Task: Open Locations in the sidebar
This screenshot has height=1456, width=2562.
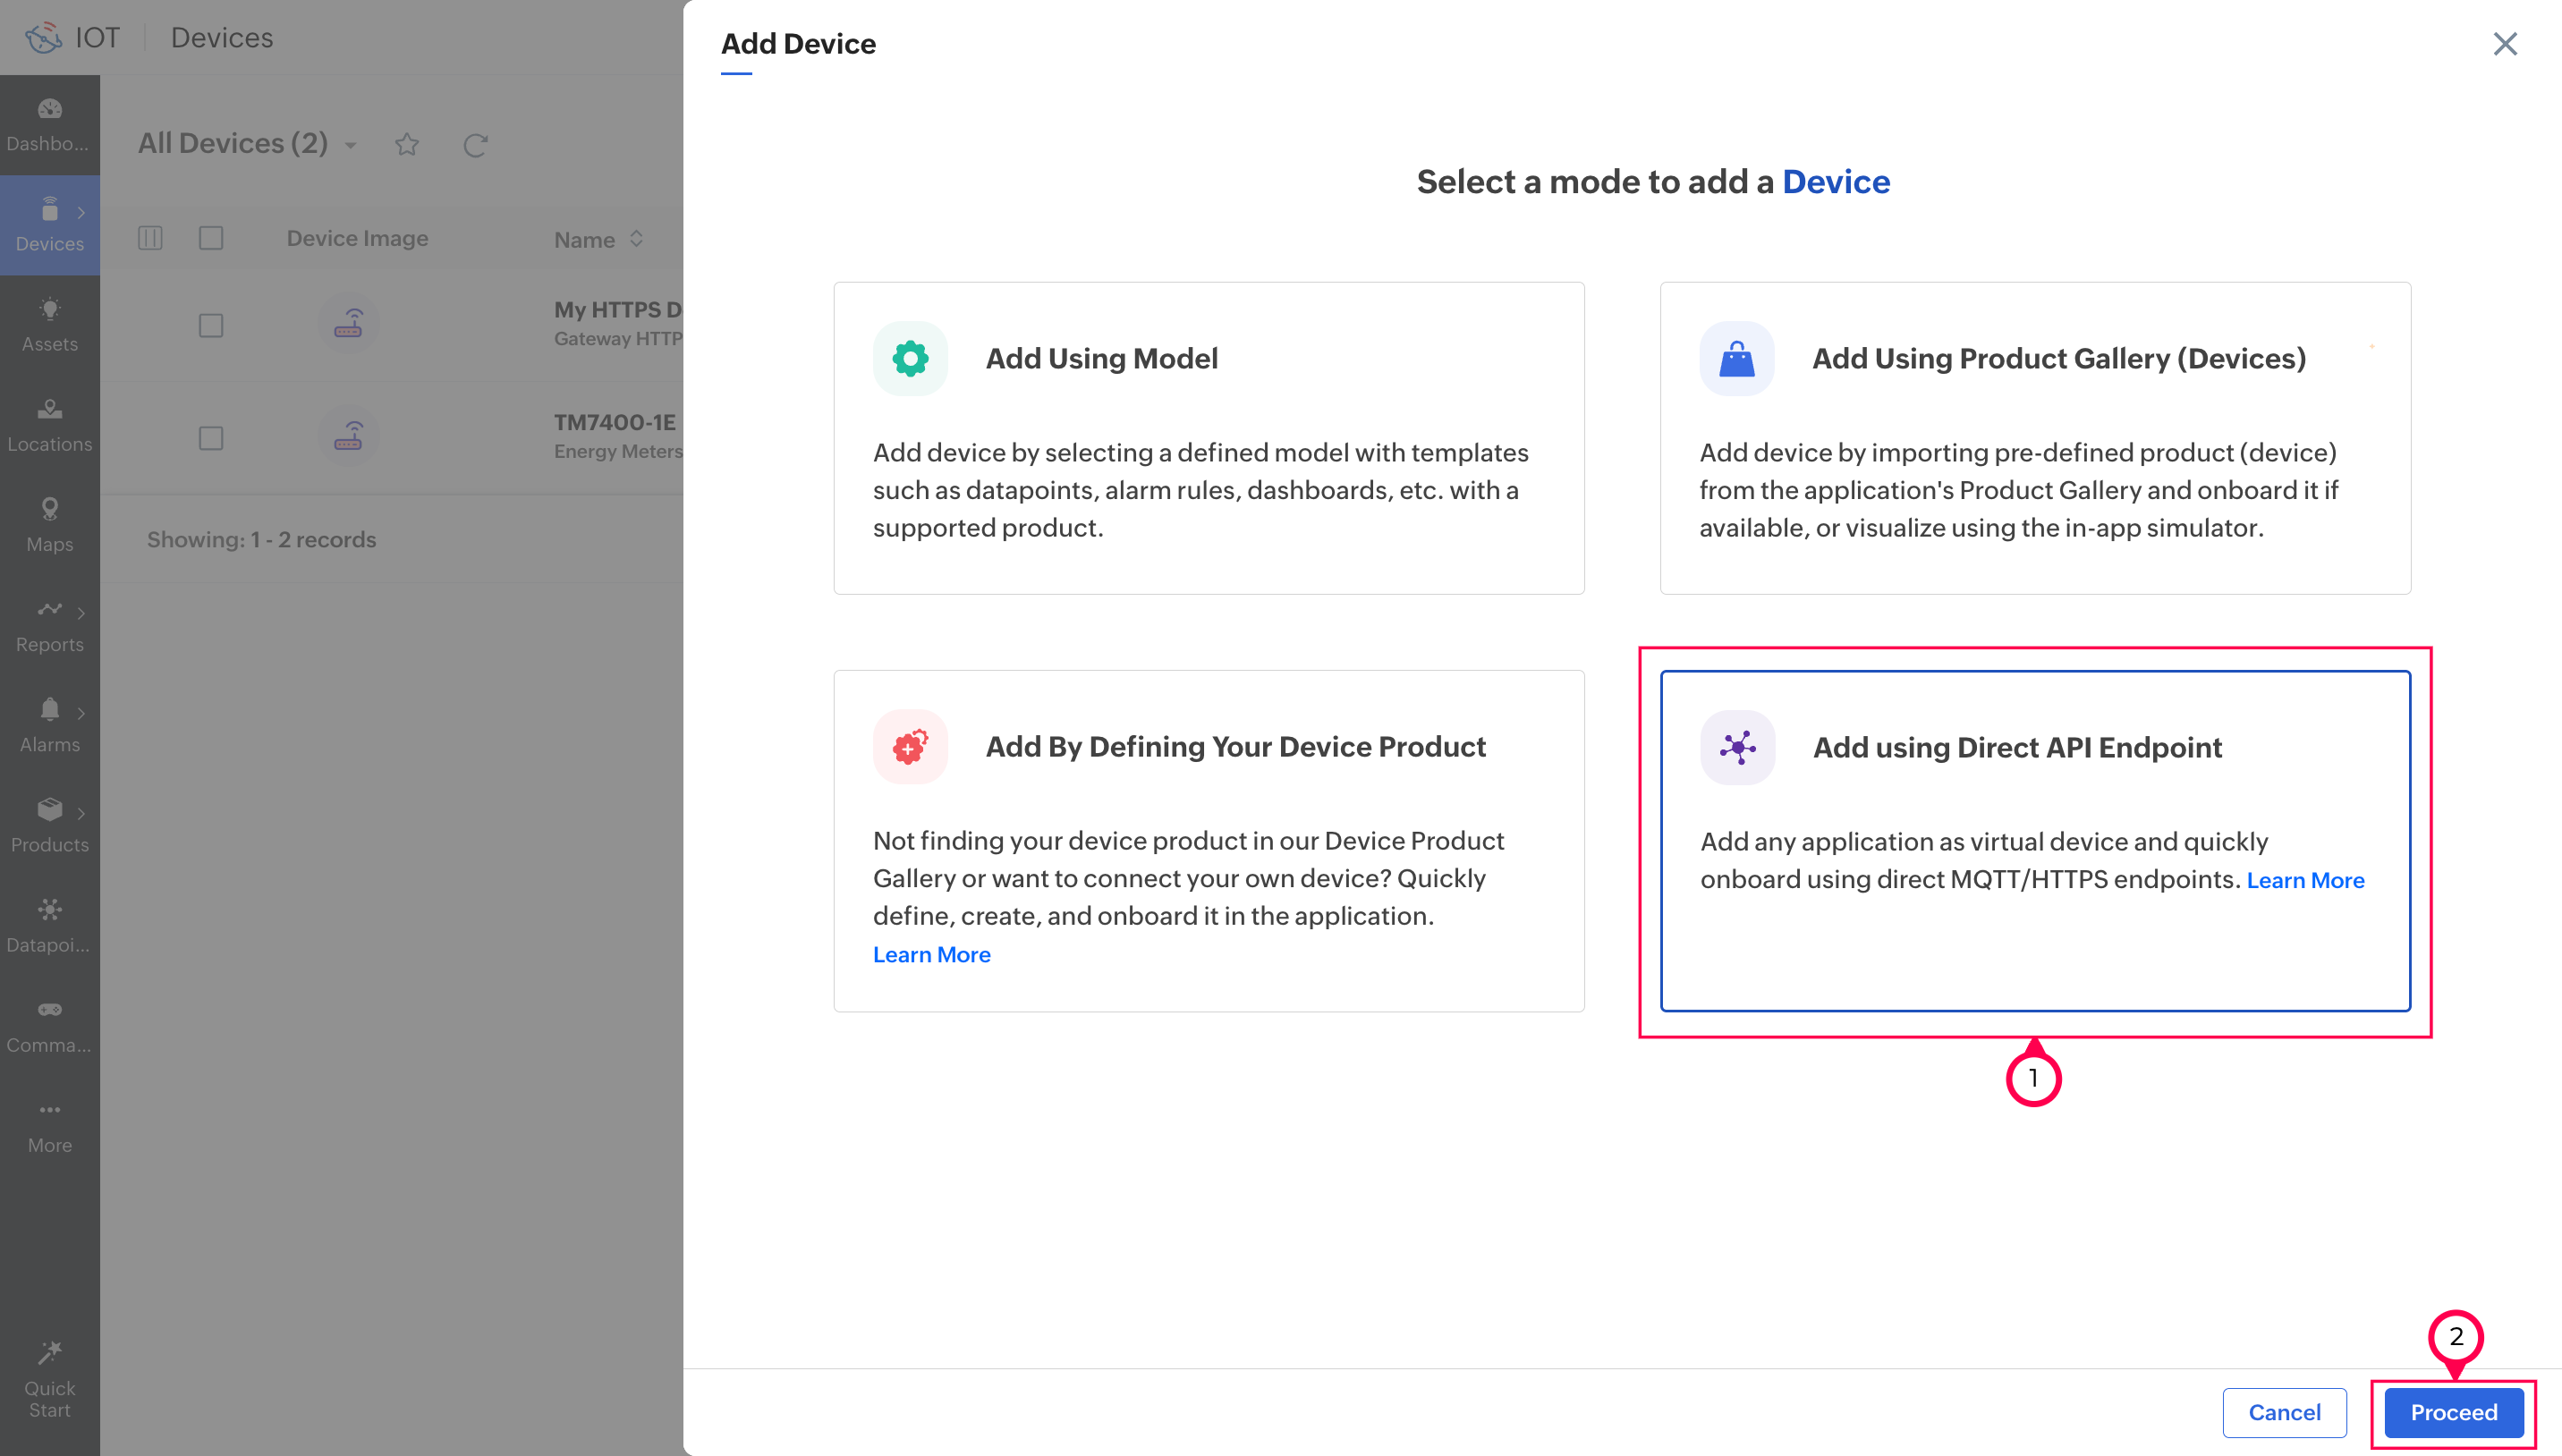Action: (x=49, y=425)
